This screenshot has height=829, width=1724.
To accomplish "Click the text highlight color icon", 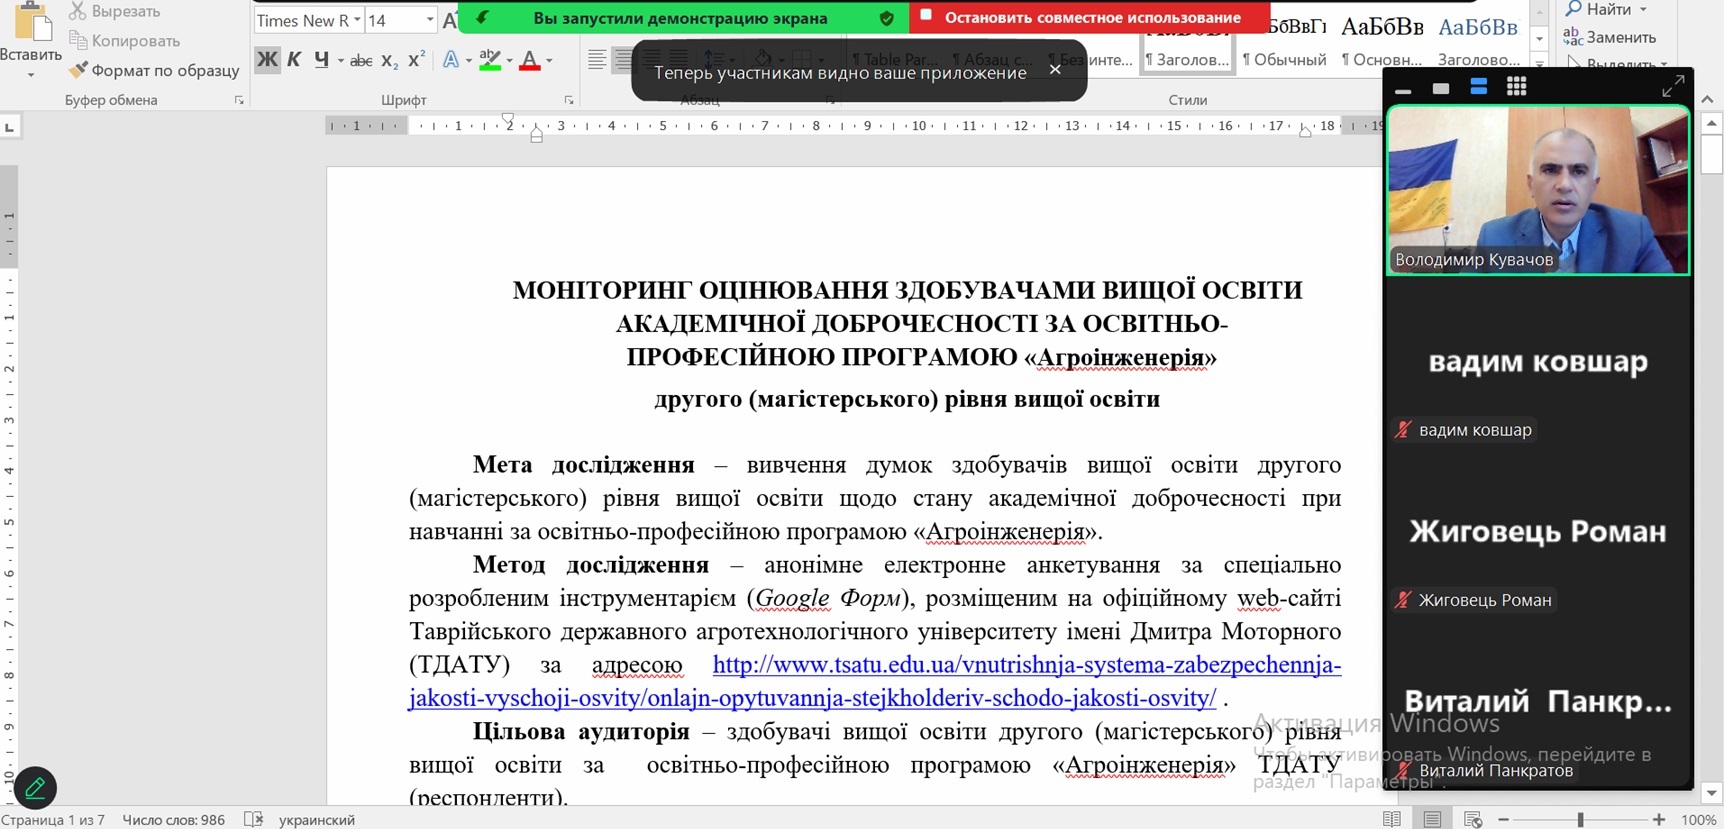I will click(x=489, y=60).
